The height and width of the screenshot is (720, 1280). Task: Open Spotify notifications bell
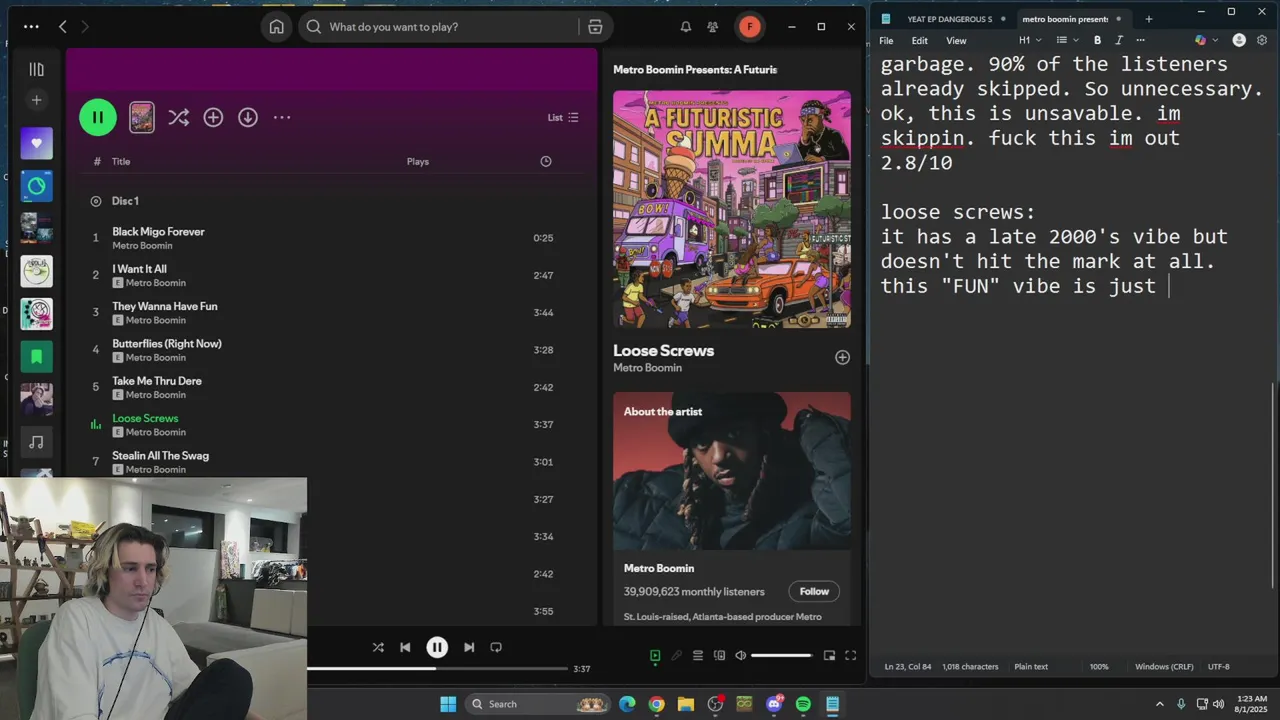[x=686, y=27]
